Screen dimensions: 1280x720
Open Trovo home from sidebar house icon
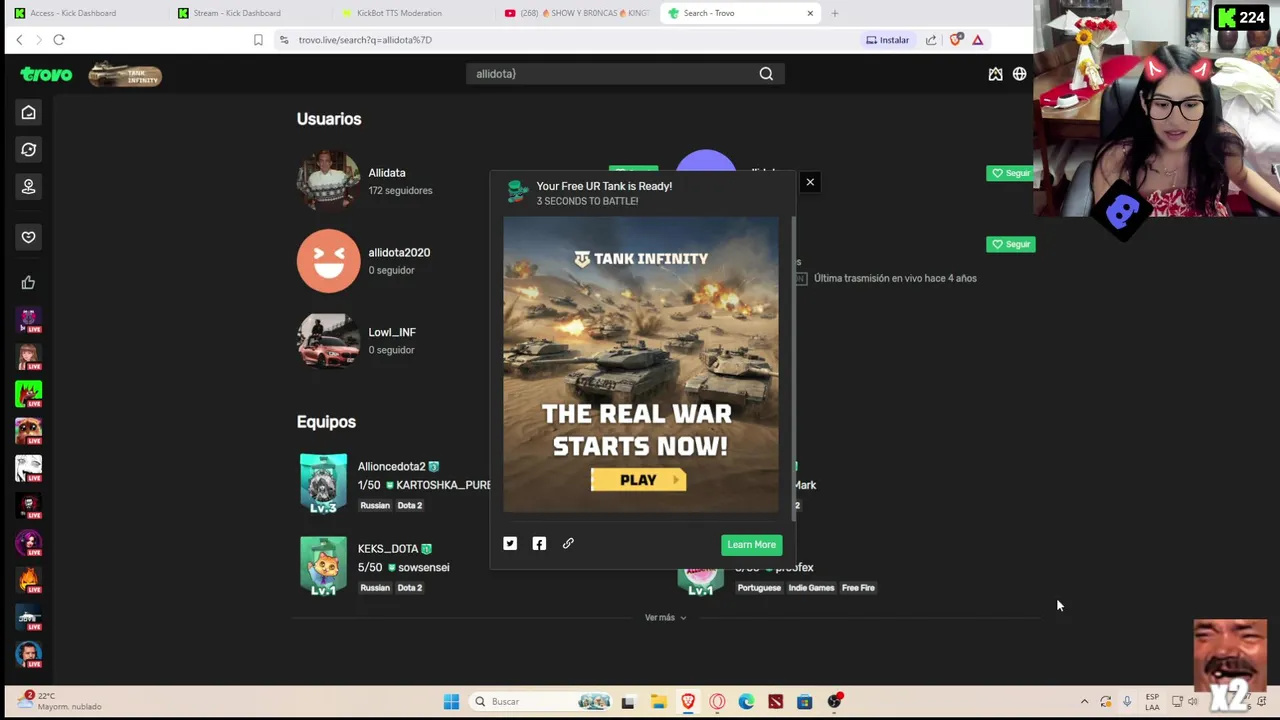[28, 112]
